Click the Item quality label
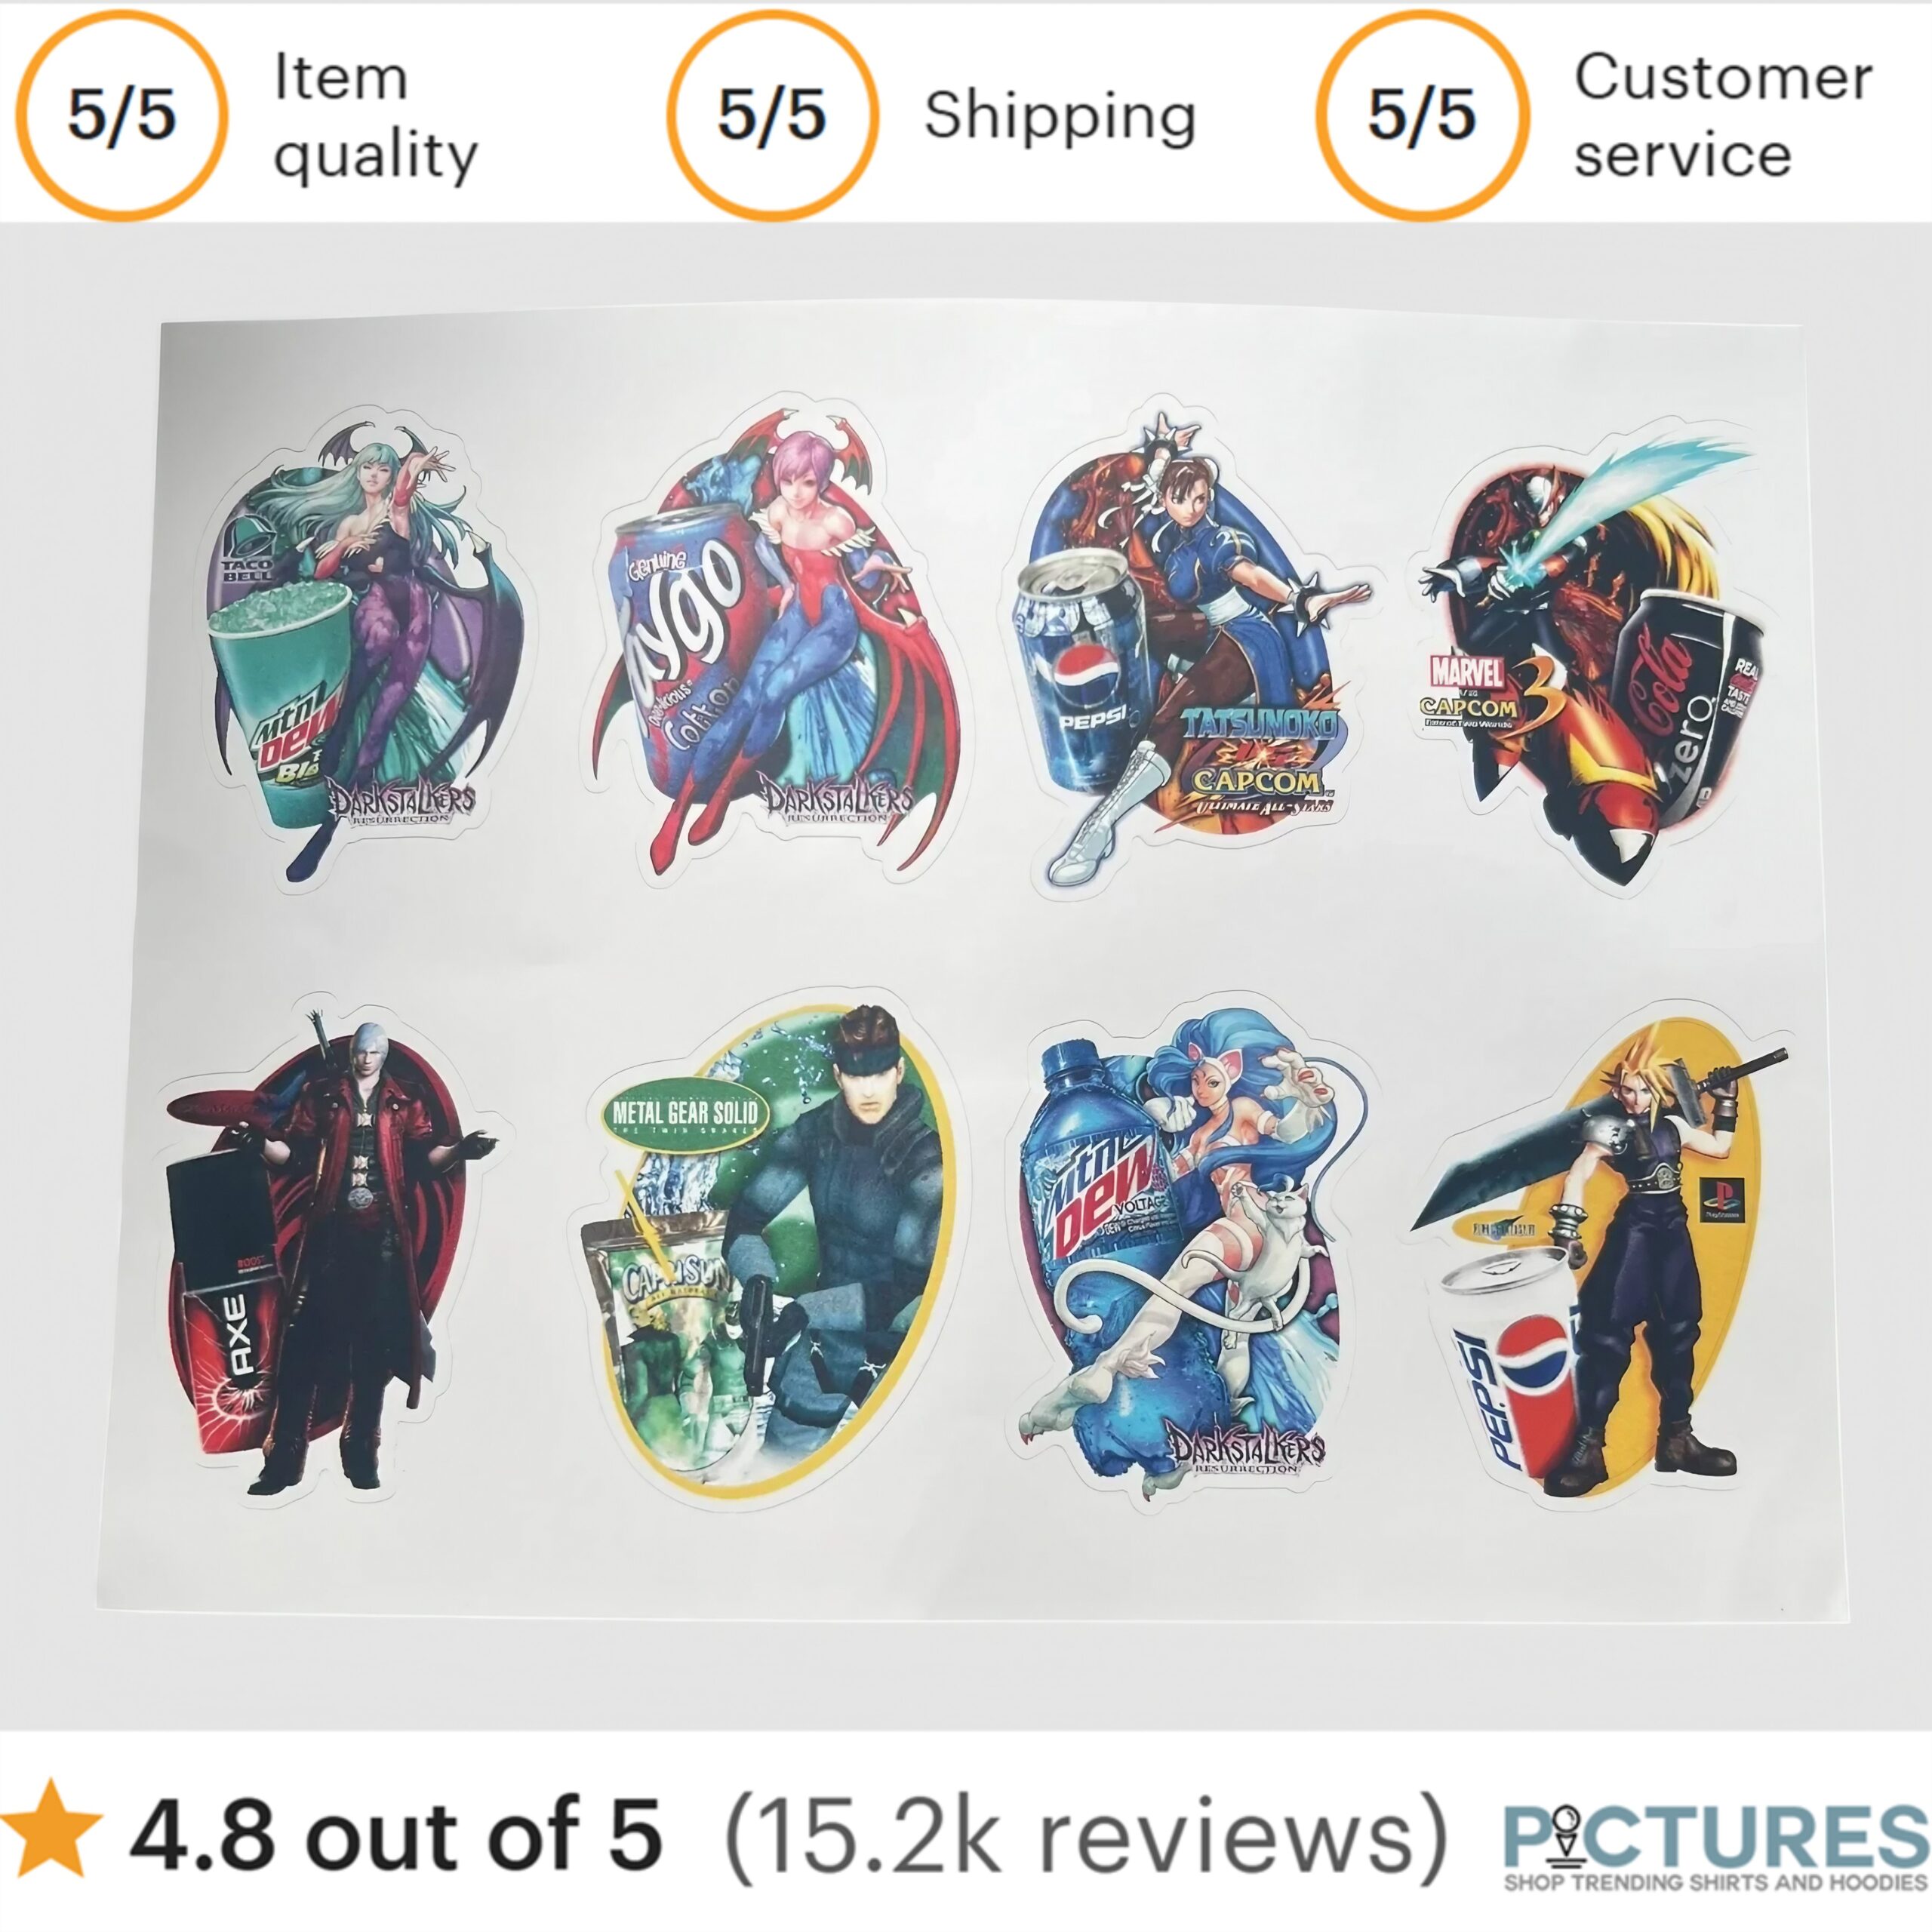Screen dimensions: 1932x1932 pos(376,116)
